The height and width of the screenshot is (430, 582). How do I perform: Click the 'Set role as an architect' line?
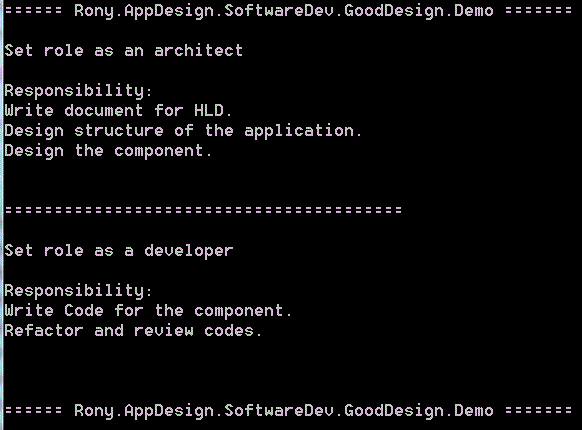click(x=124, y=51)
